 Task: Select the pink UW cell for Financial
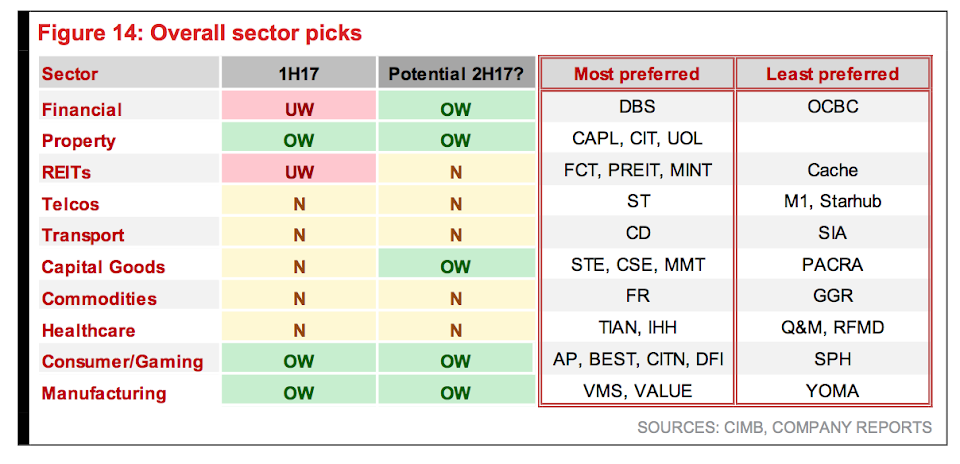pos(299,110)
